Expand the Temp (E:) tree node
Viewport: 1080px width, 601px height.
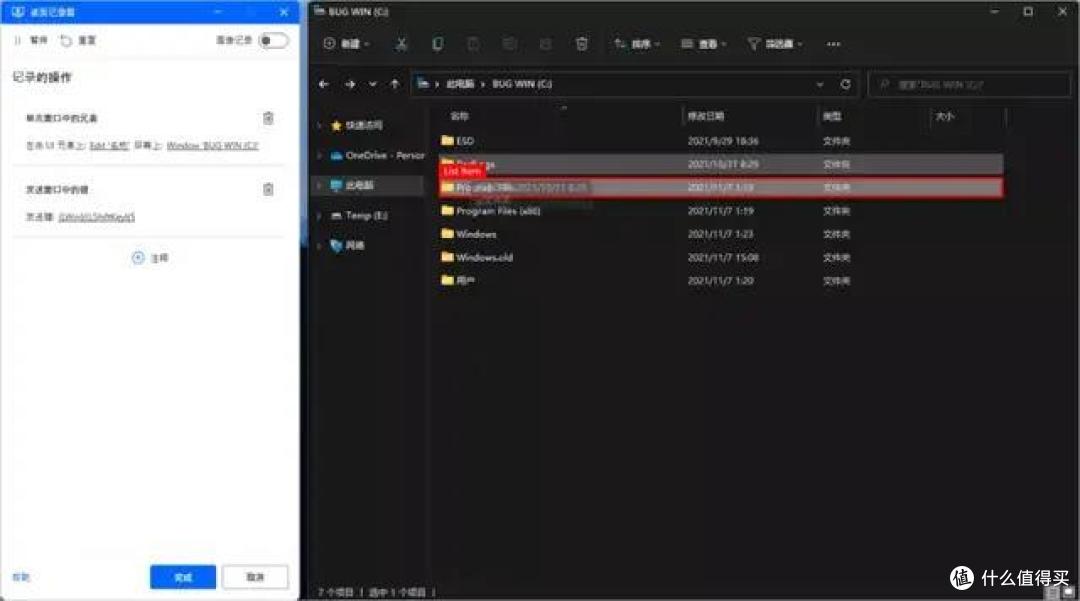(x=319, y=215)
